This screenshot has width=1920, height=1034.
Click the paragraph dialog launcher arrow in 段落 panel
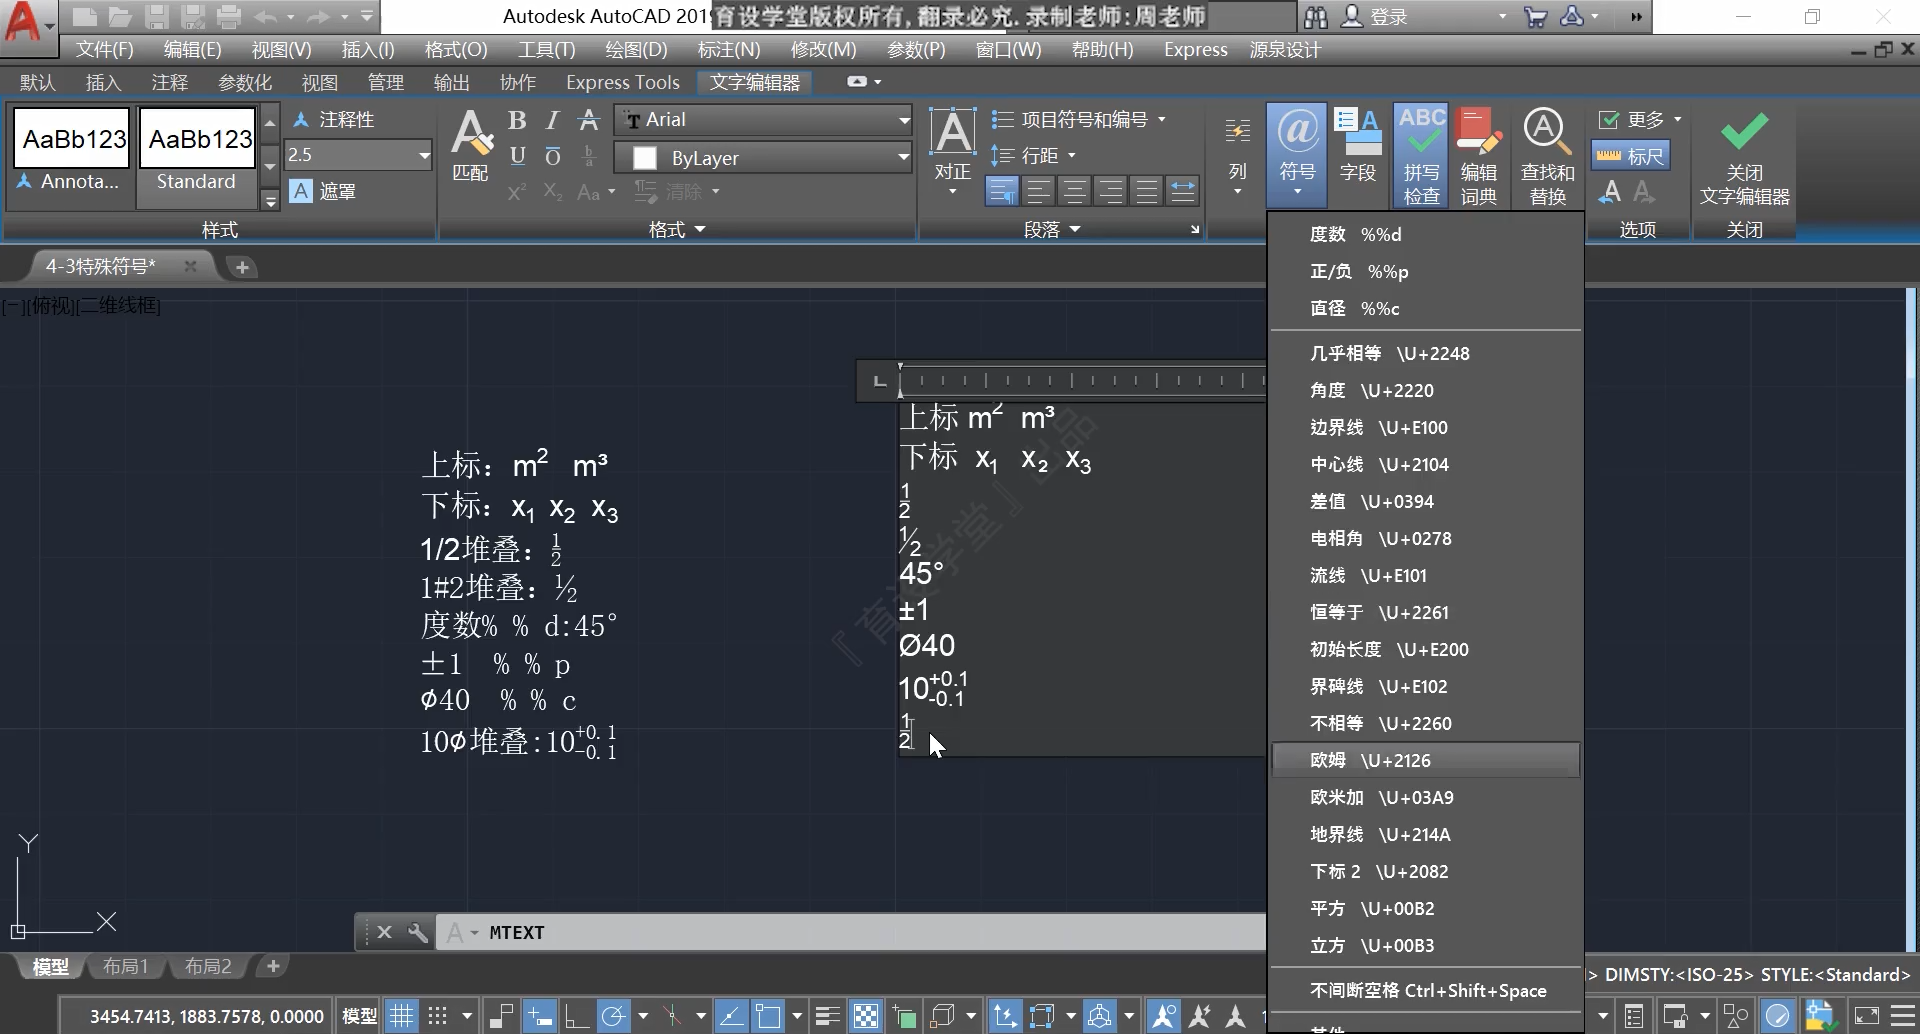pos(1194,230)
